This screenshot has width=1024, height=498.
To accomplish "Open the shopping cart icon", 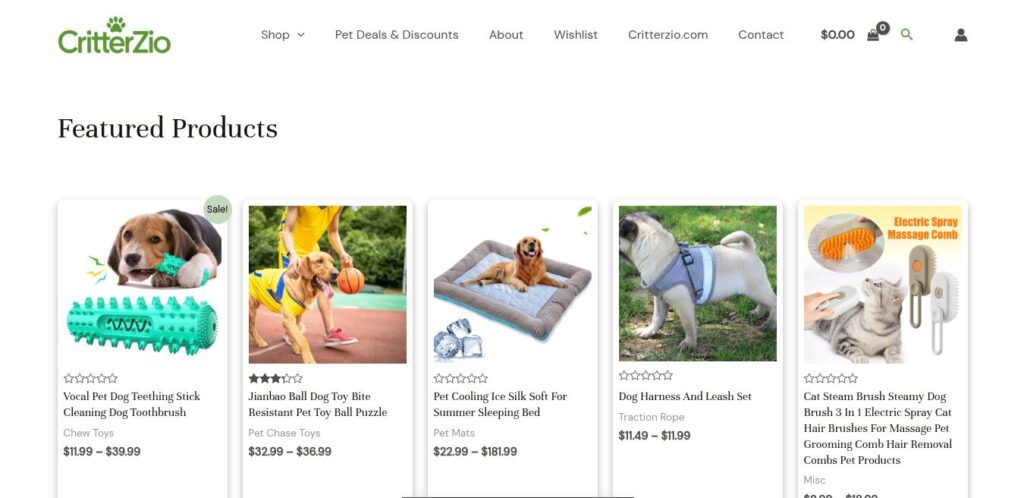I will (x=874, y=34).
